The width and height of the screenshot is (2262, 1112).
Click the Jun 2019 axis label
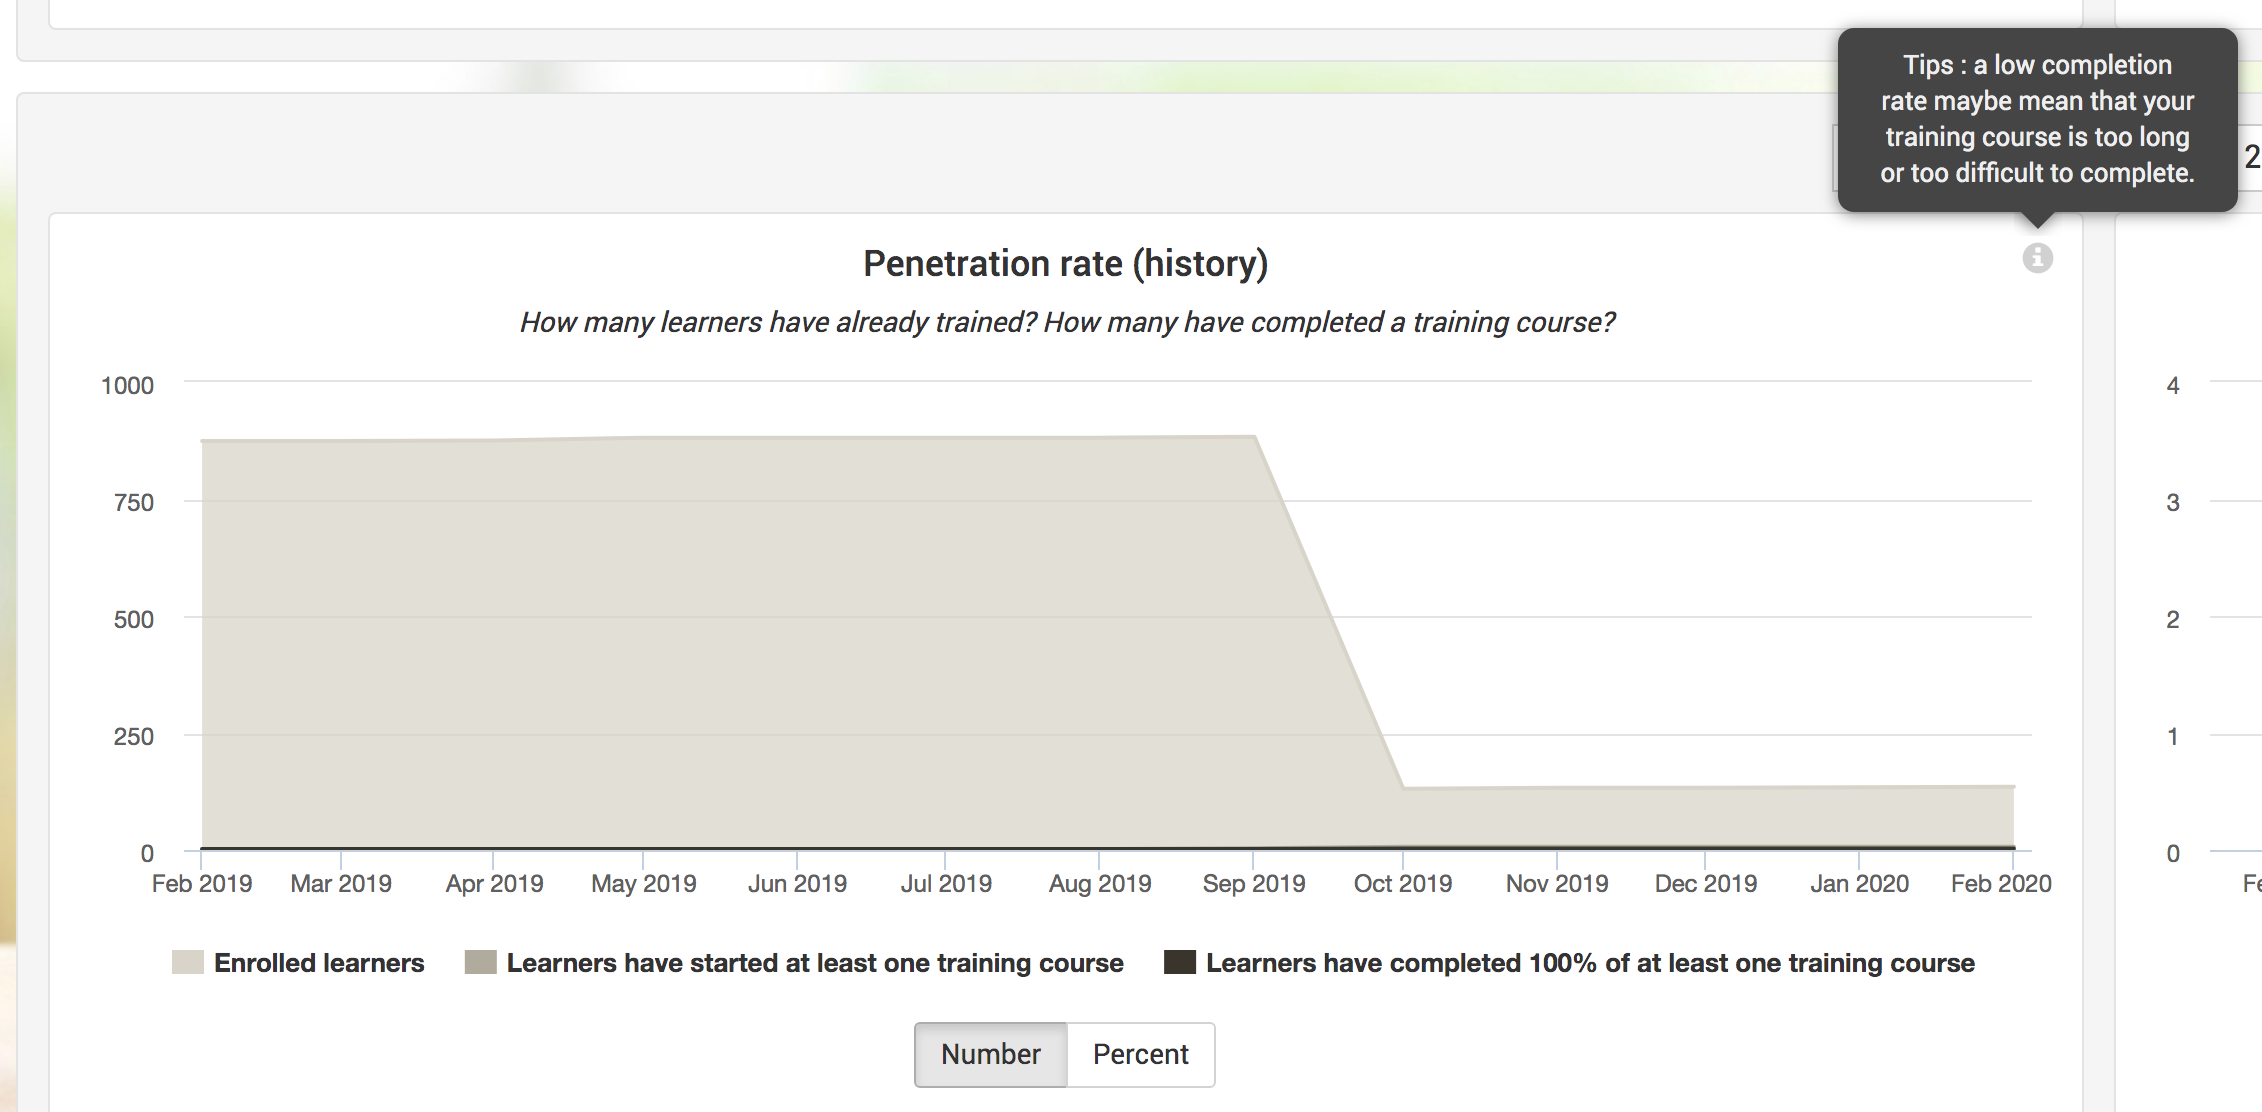797,884
